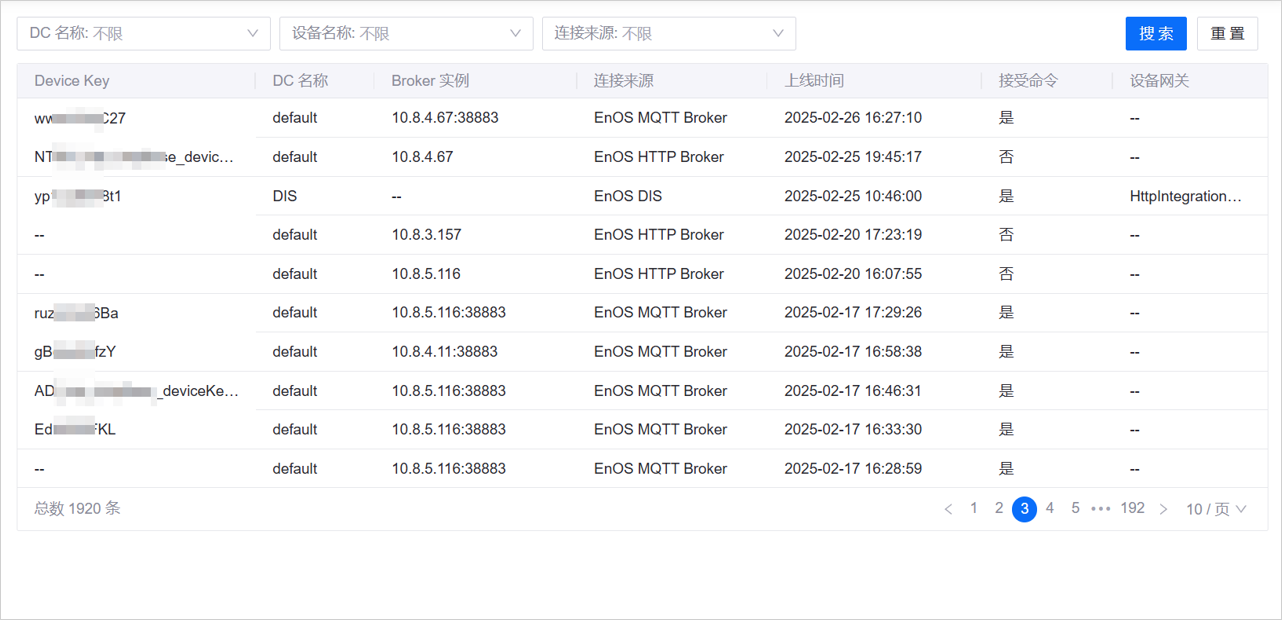This screenshot has height=620, width=1282.
Task: Navigate to page 5
Action: coord(1075,508)
